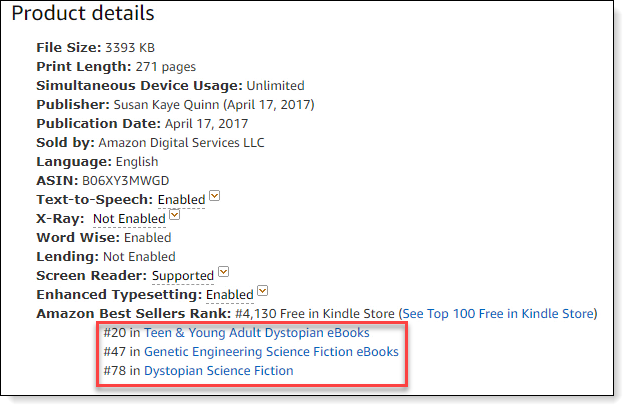Open Teen & Young Adult Dystopian eBooks category
The image size is (629, 411).
tap(256, 333)
